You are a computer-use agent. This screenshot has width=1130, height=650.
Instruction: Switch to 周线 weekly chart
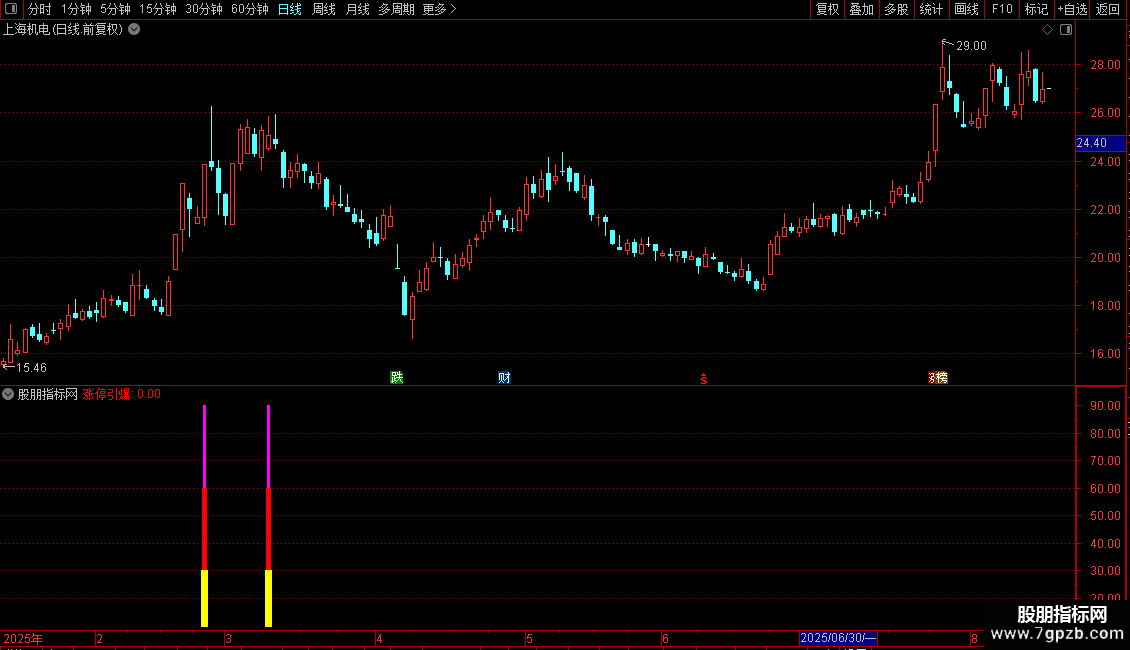pyautogui.click(x=324, y=9)
